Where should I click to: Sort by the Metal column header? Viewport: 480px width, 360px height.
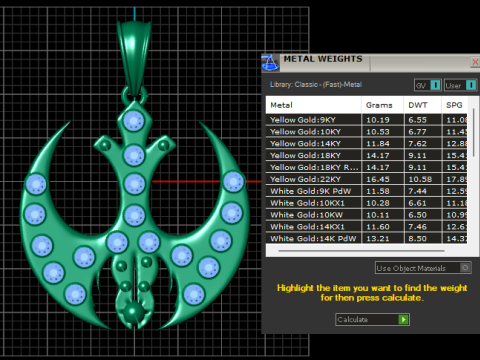(313, 105)
